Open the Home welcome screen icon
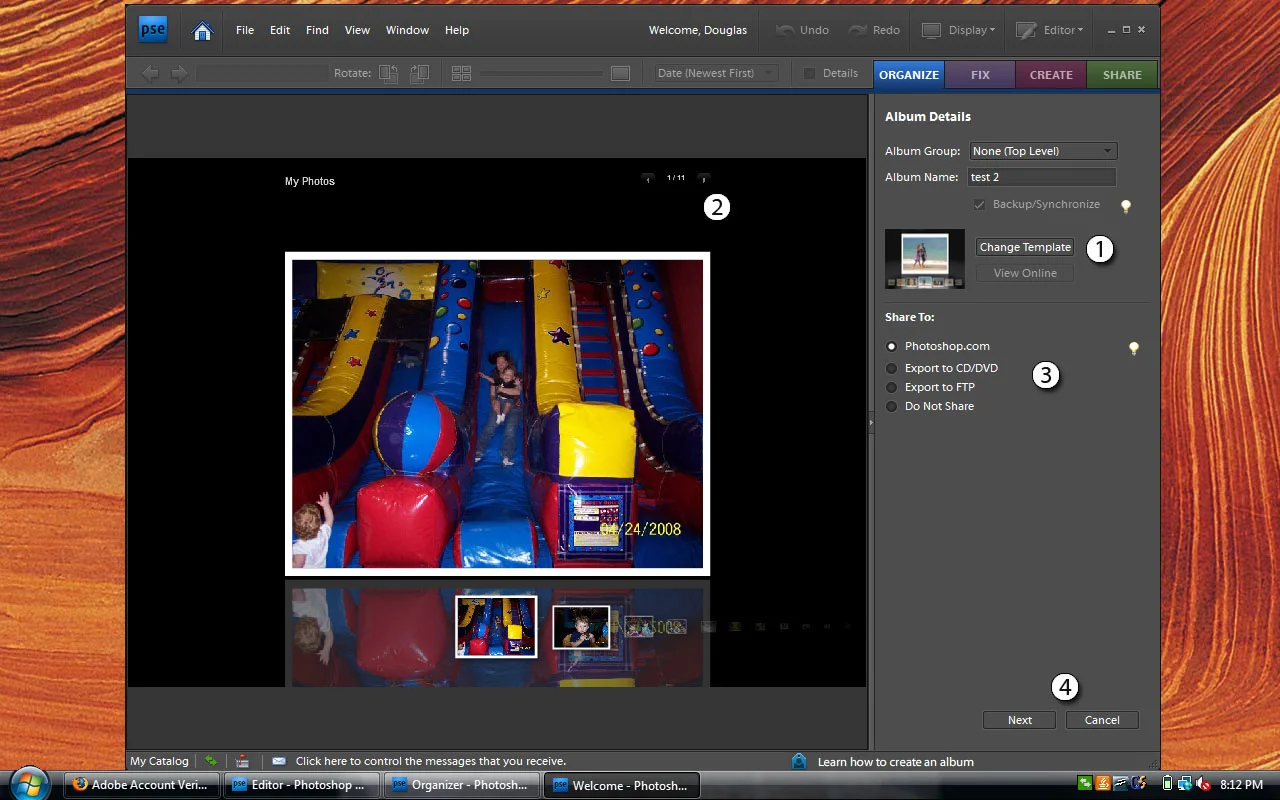1280x800 pixels. (x=202, y=31)
